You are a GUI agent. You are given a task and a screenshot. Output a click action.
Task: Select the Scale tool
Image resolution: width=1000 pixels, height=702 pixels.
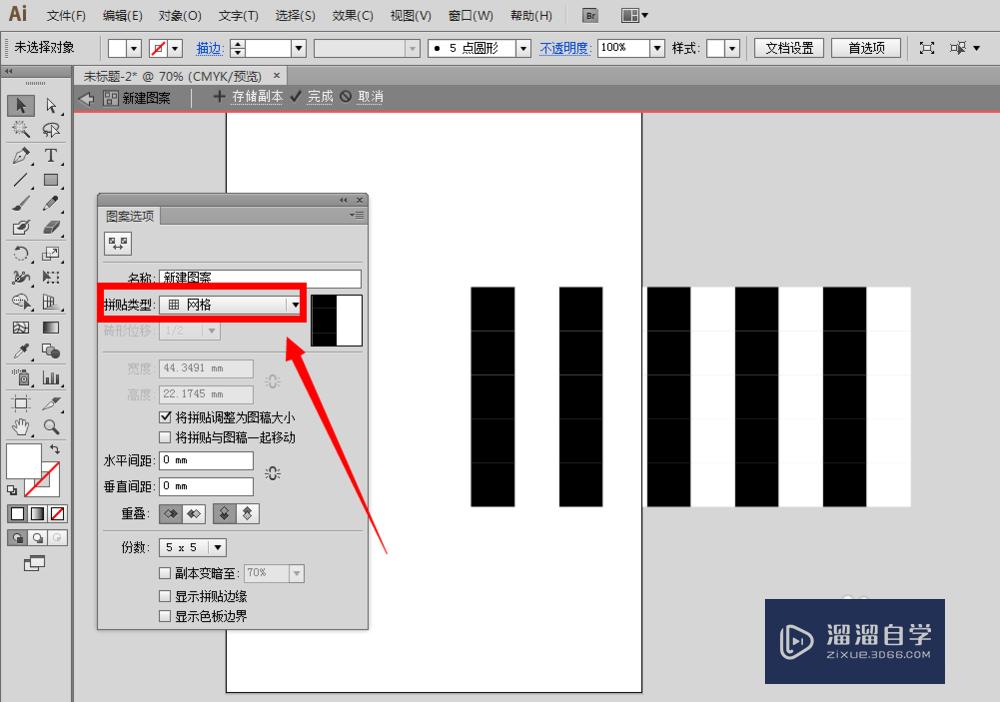coord(51,254)
